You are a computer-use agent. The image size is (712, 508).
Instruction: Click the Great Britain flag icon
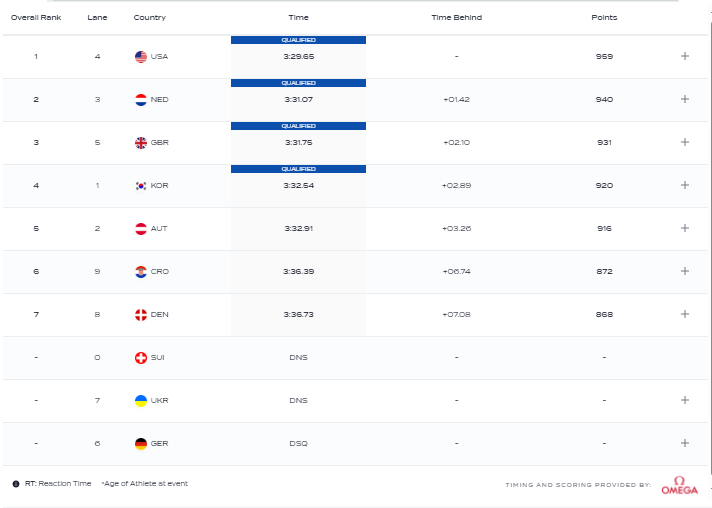[141, 143]
